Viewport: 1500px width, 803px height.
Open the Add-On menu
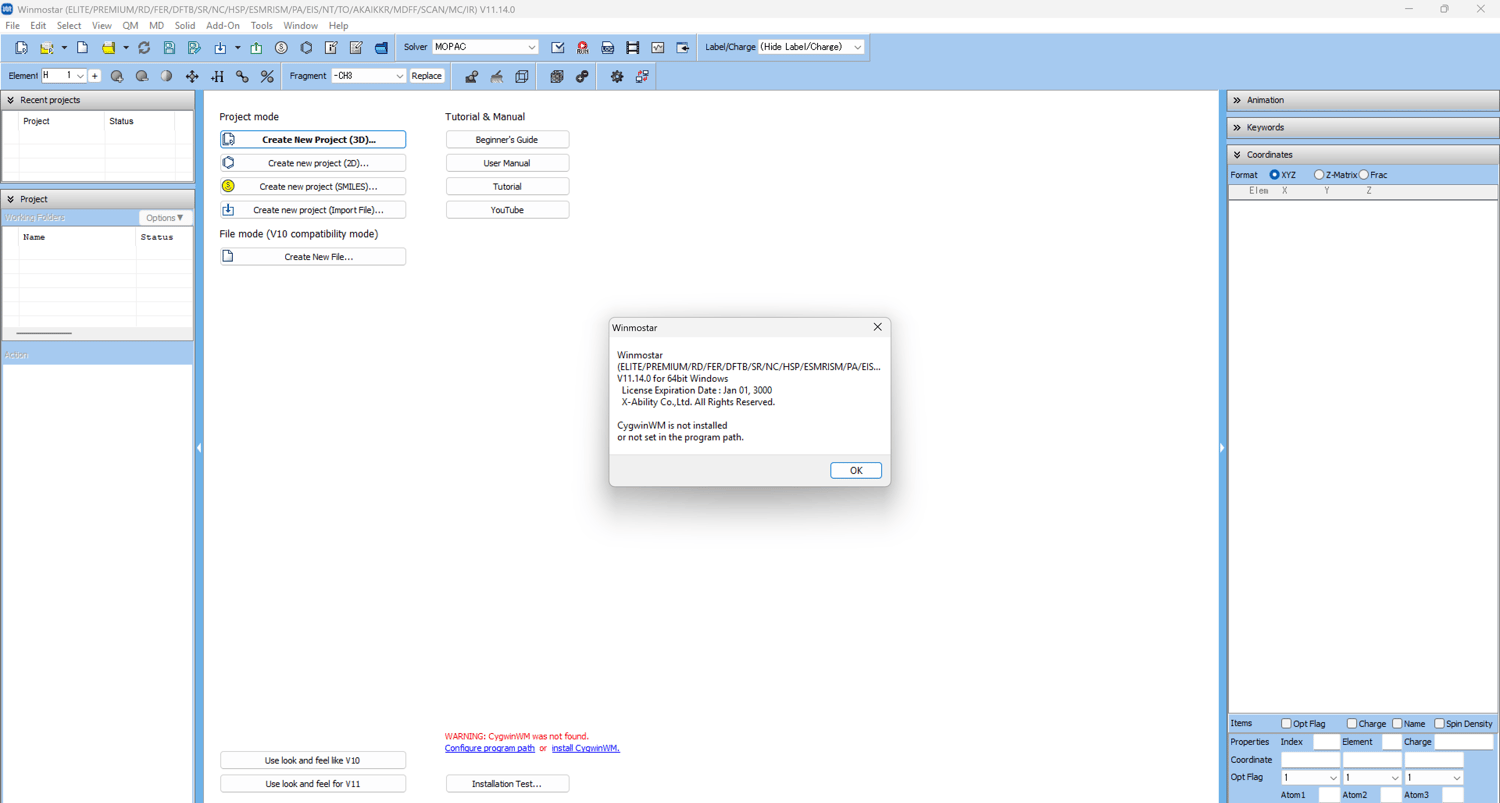pos(223,26)
